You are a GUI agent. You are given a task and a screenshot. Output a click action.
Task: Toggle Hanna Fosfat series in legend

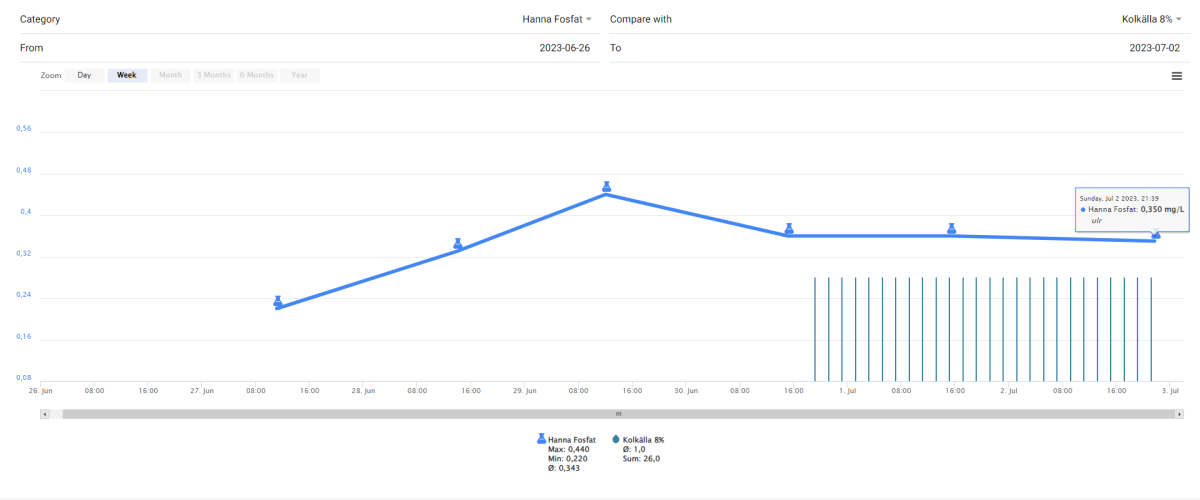coord(572,439)
